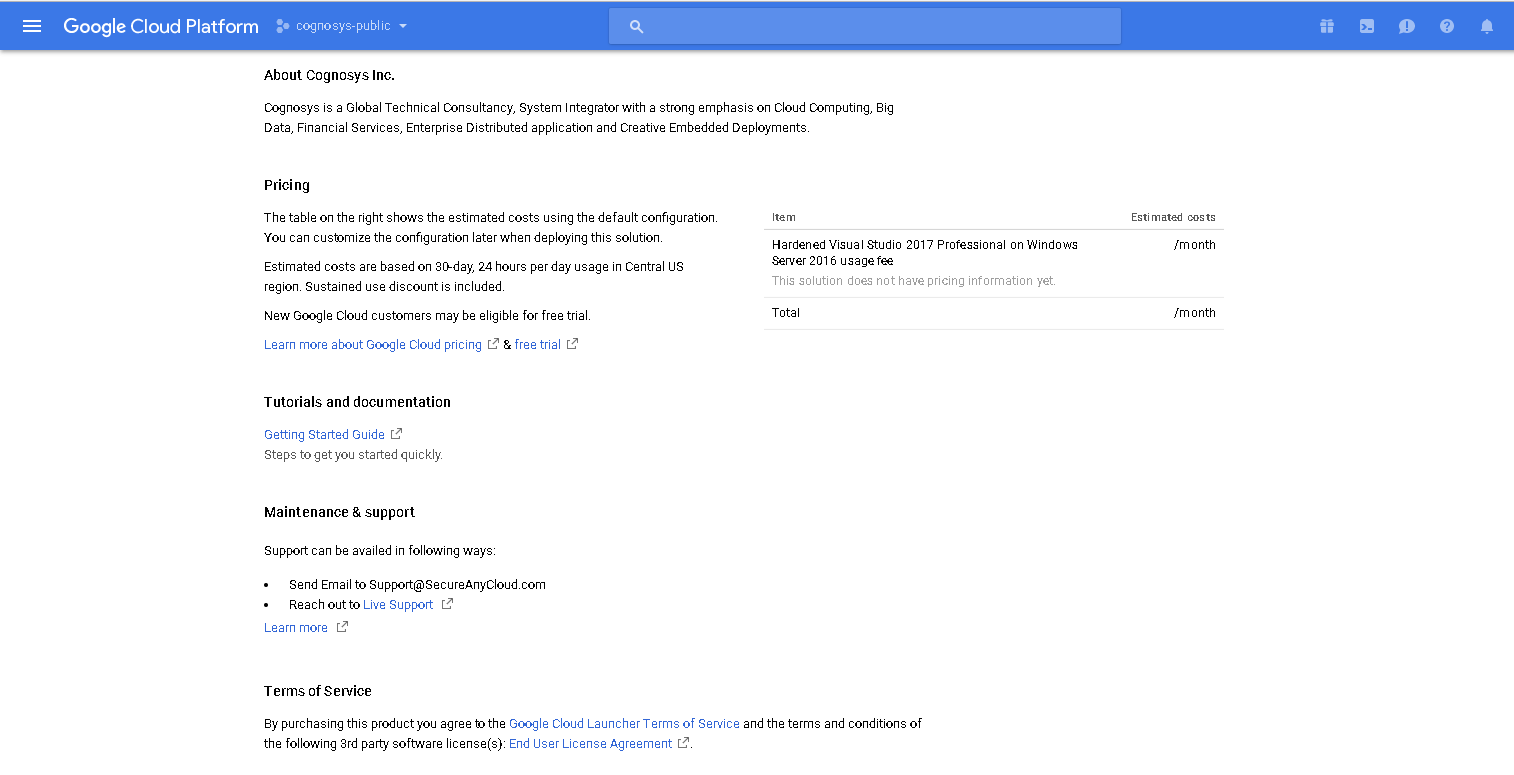The width and height of the screenshot is (1514, 775).
Task: Click the 'Maintenance & support' heading
Action: tap(339, 512)
